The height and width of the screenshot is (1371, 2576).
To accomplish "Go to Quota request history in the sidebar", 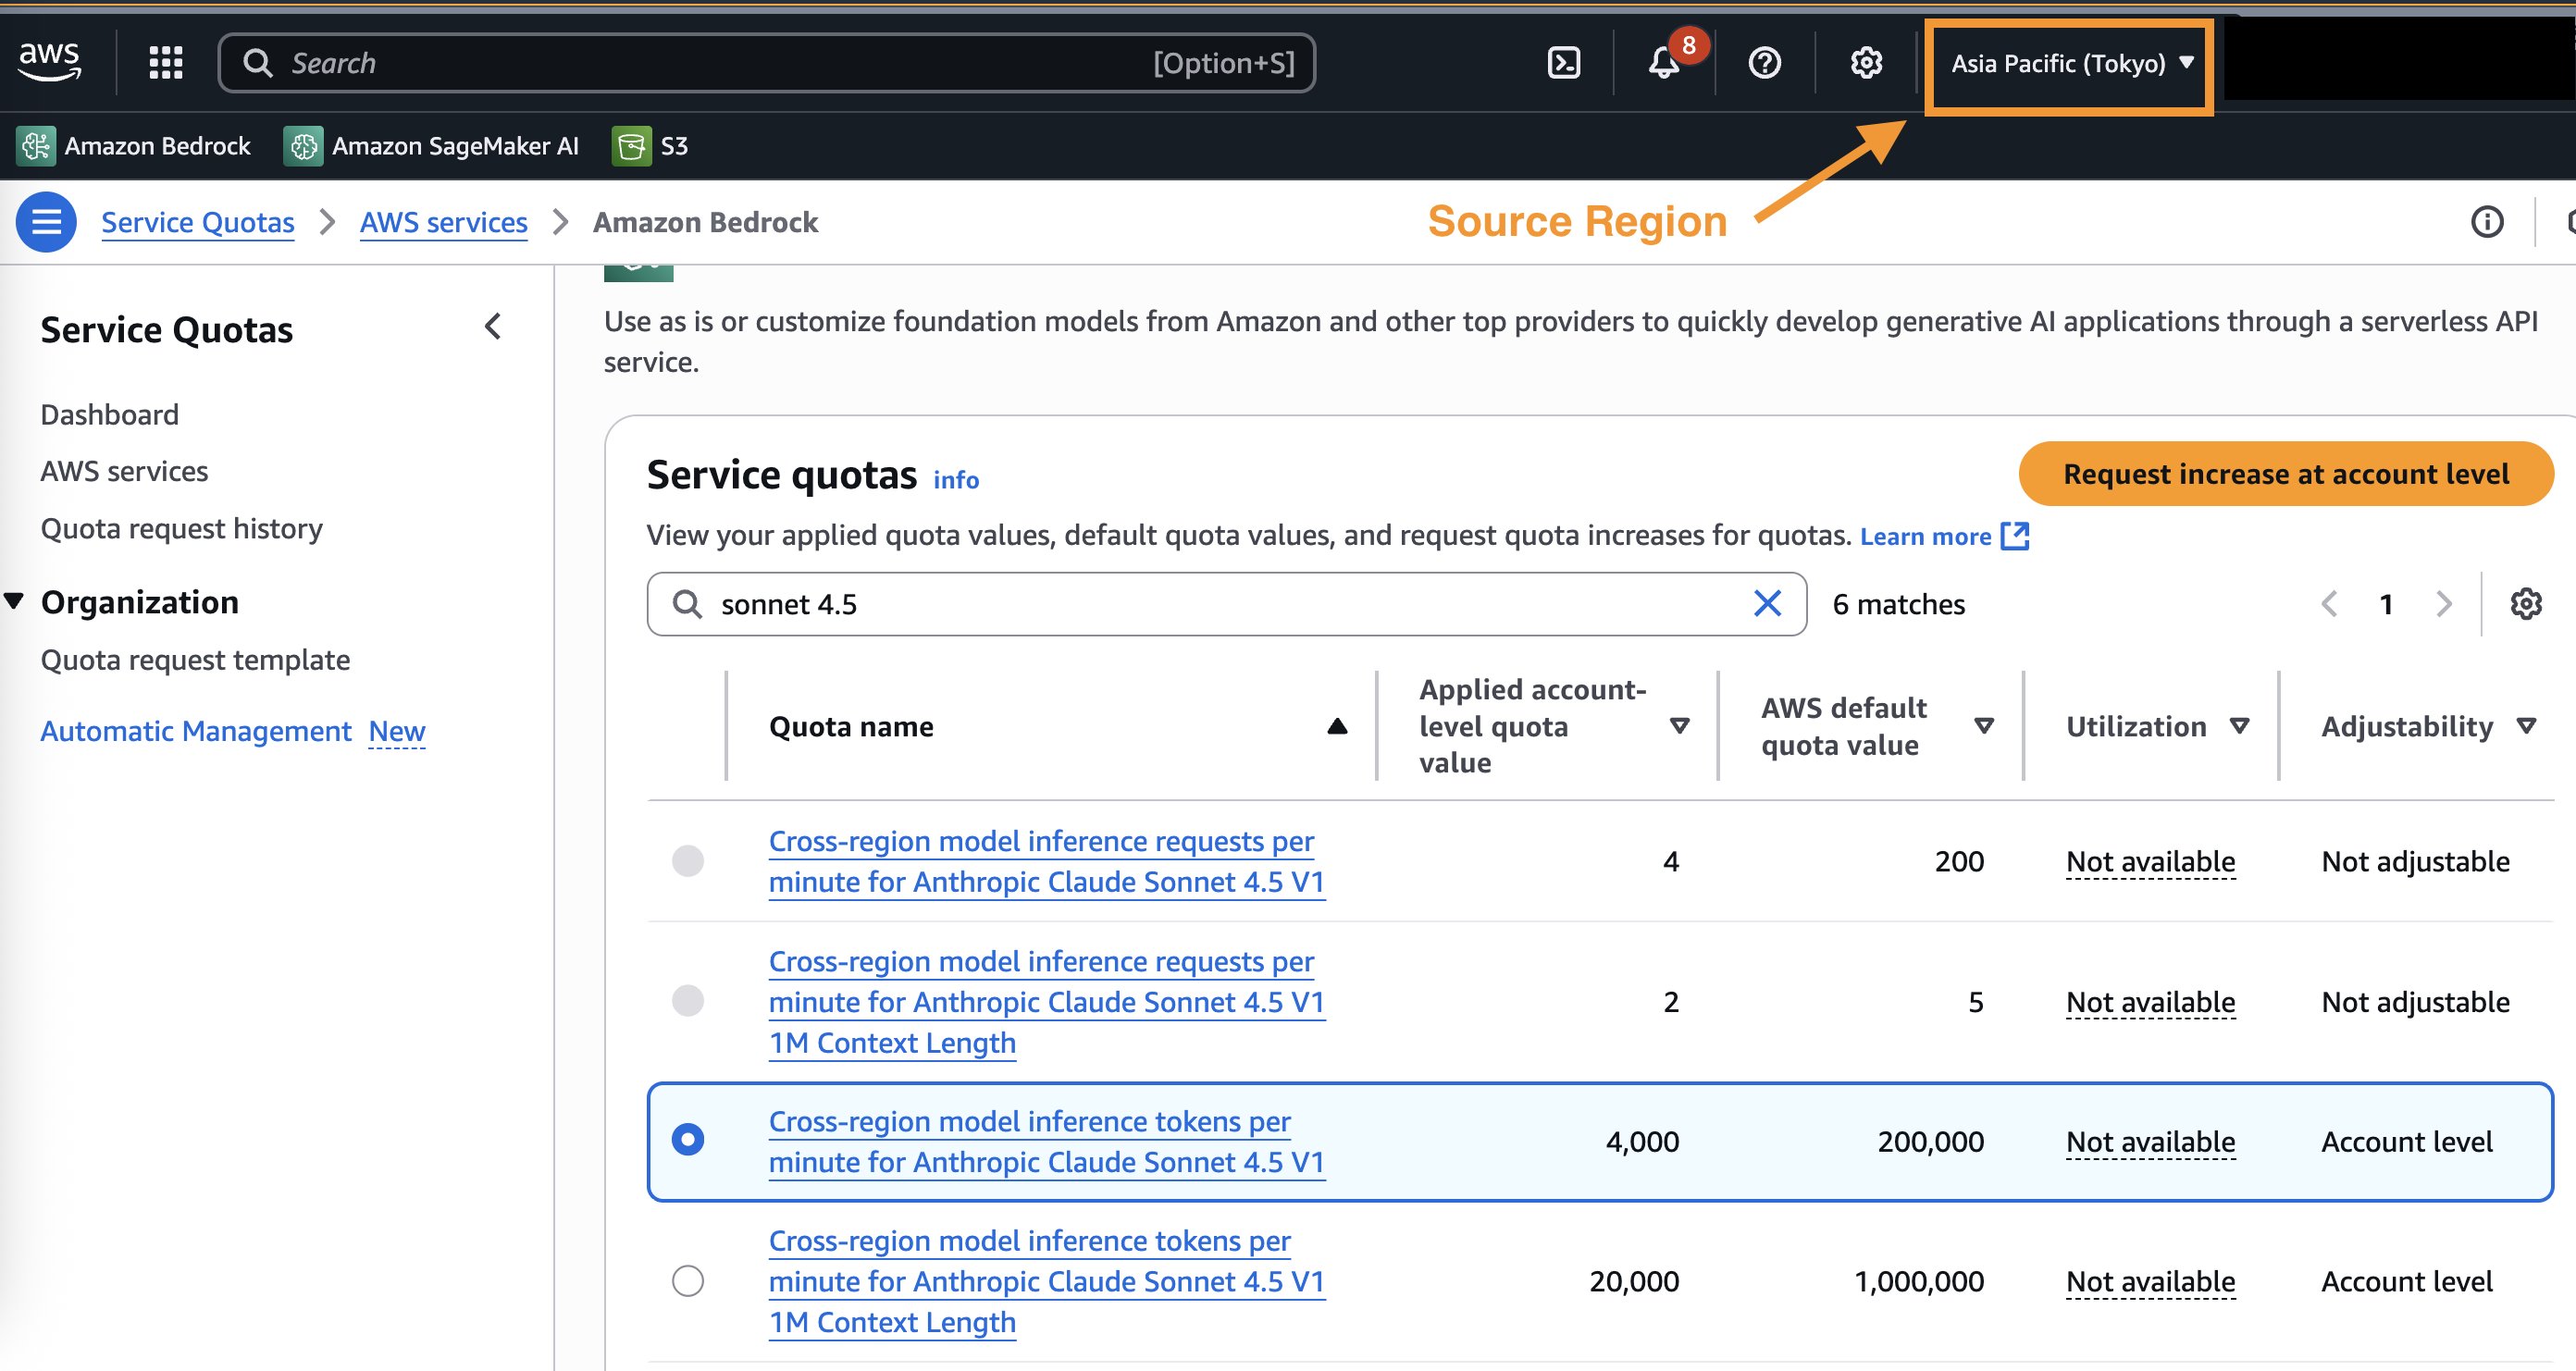I will tap(181, 528).
